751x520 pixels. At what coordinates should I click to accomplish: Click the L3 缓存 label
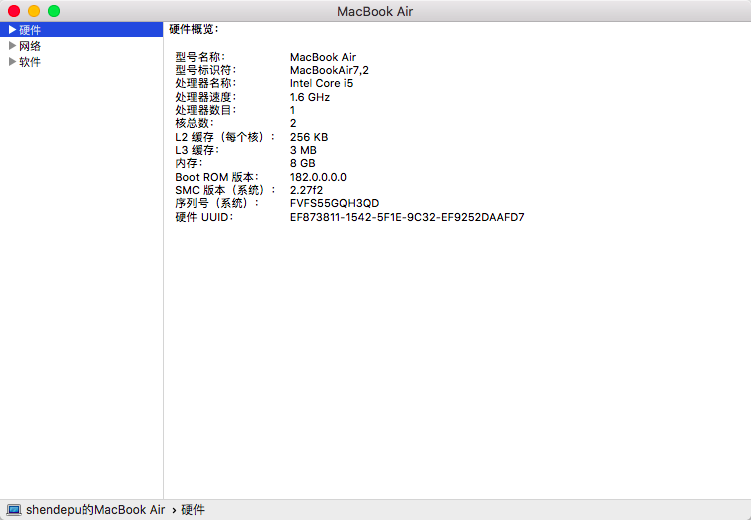197,150
